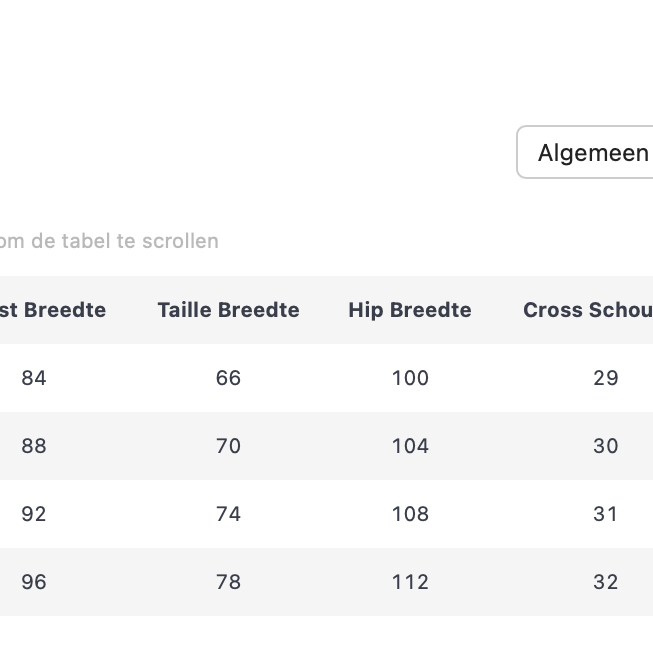Open the Algemeen dropdown
This screenshot has height=653, width=653.
click(592, 153)
